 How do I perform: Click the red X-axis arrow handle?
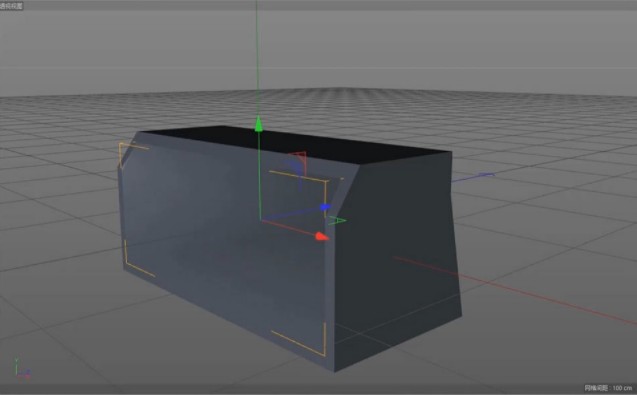(322, 237)
